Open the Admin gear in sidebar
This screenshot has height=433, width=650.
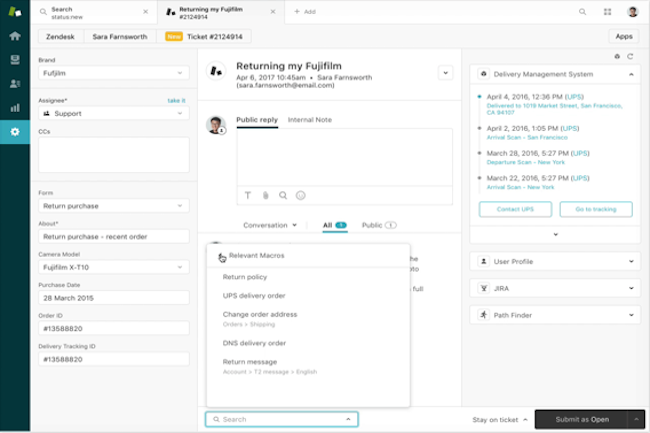[14, 131]
